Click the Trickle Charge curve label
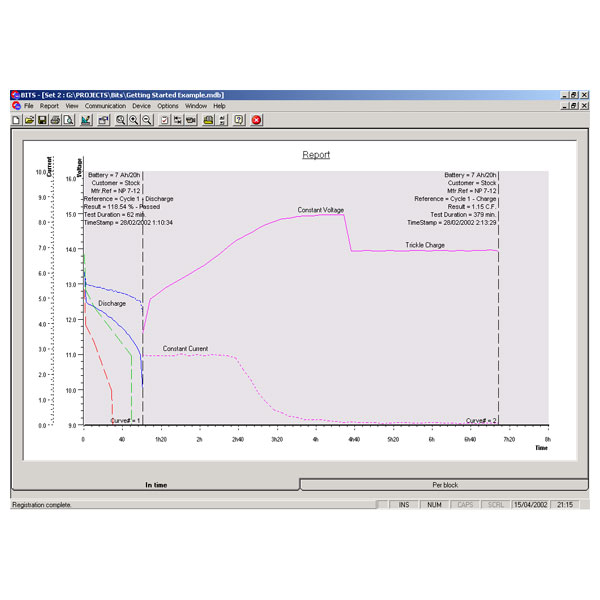The width and height of the screenshot is (600, 600). click(x=425, y=245)
